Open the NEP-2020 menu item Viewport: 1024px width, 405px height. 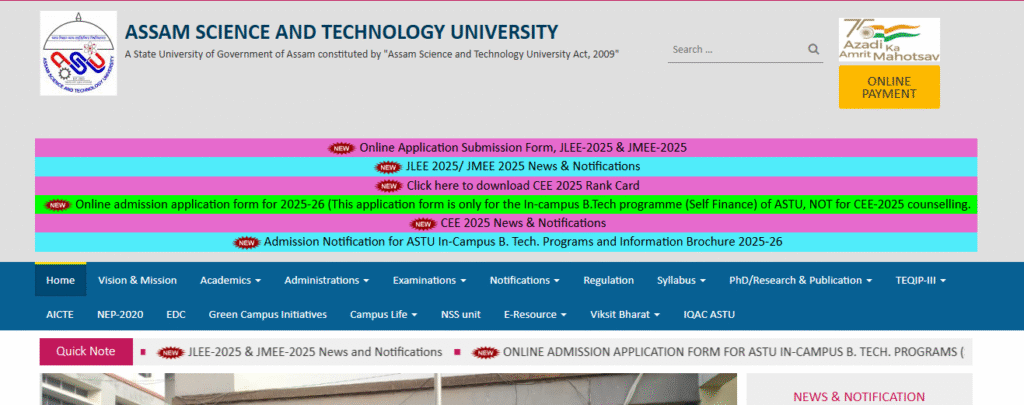(120, 314)
